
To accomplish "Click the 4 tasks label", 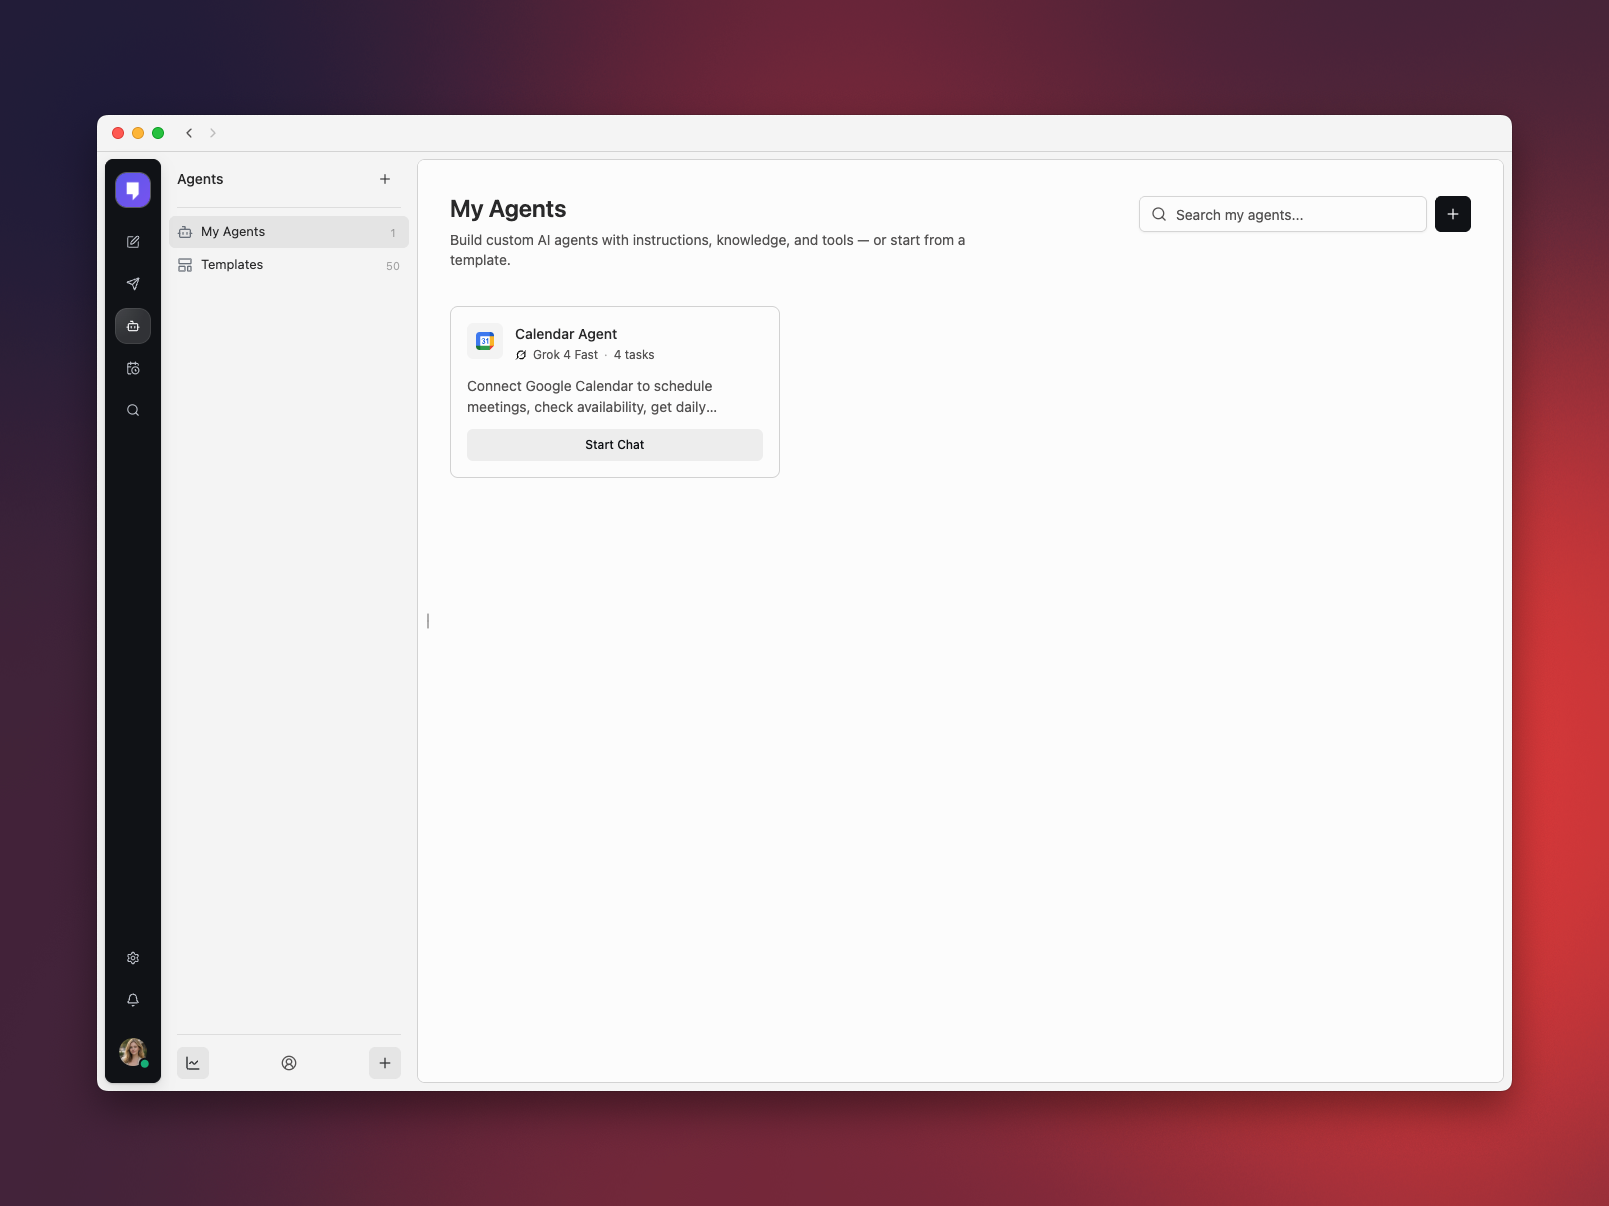I will click(x=634, y=355).
